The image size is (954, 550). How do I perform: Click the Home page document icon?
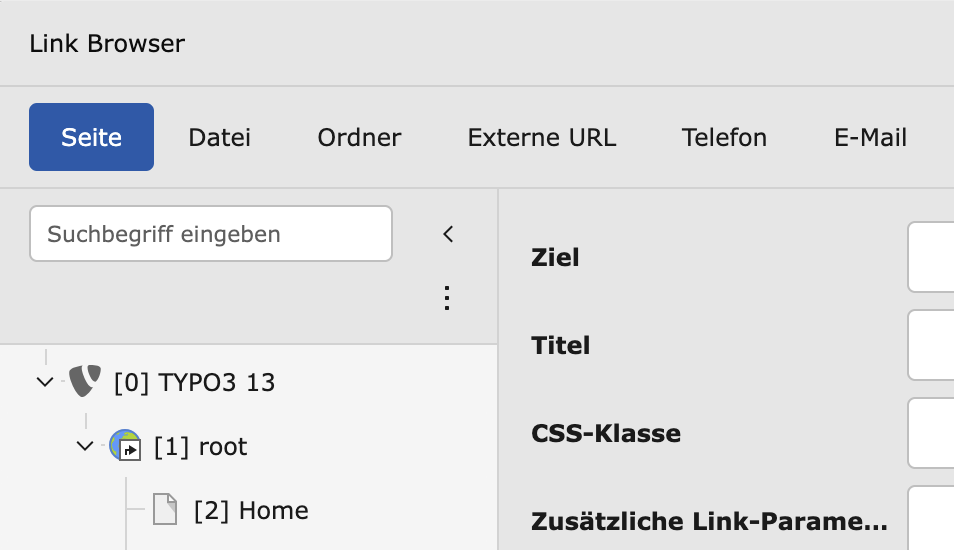(x=165, y=510)
